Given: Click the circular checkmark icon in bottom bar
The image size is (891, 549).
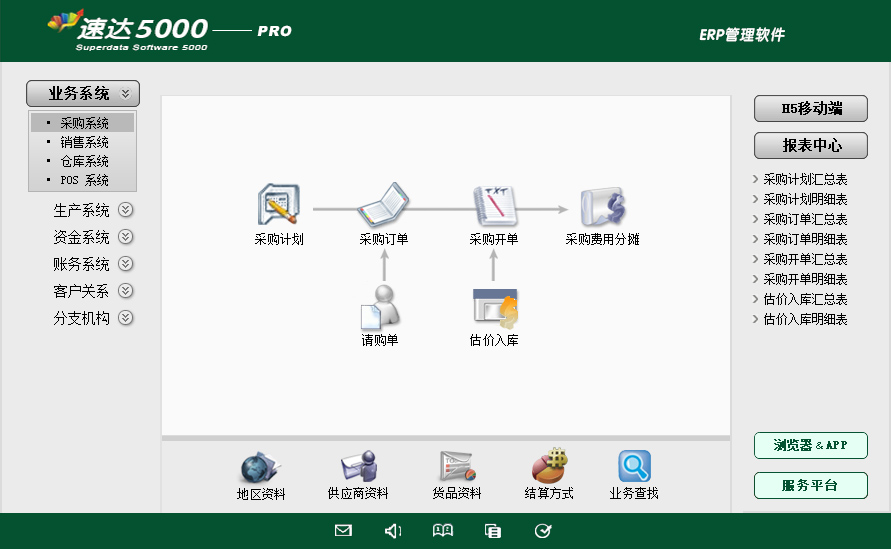Looking at the screenshot, I should (543, 530).
